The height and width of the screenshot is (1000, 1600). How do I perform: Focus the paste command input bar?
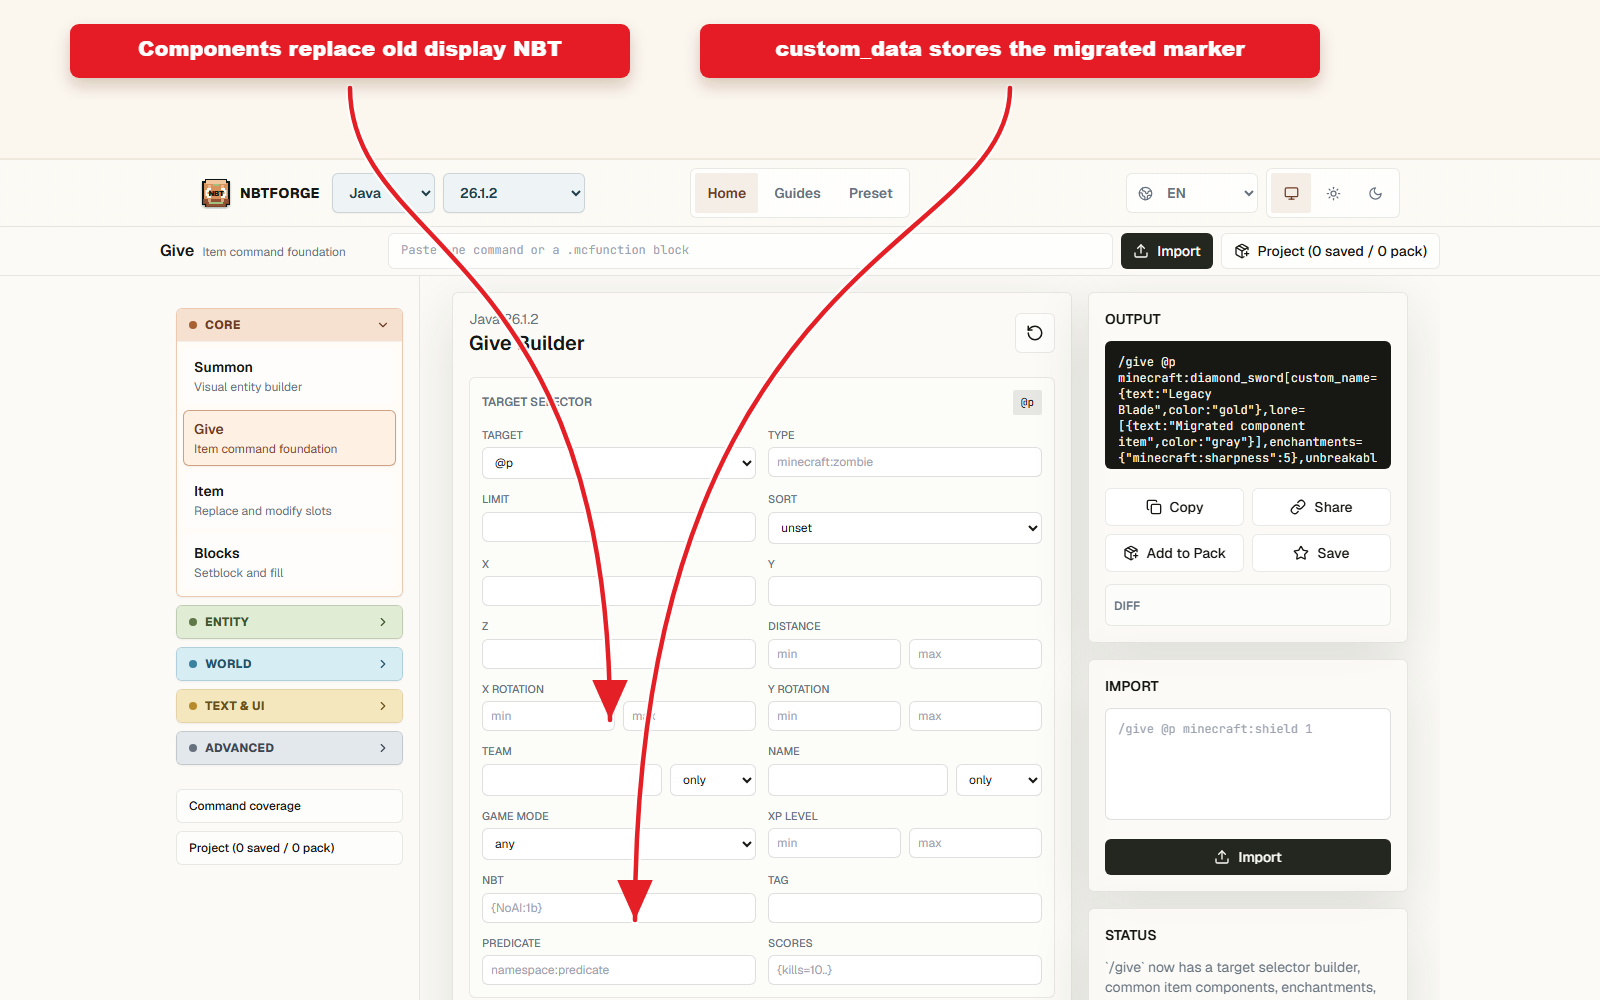(x=750, y=251)
